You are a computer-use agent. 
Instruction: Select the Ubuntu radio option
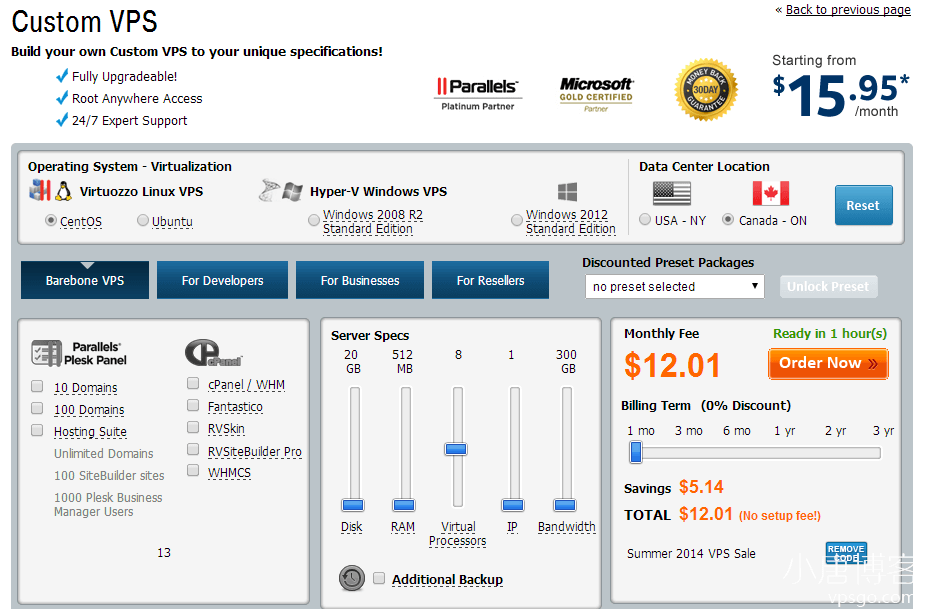tap(143, 220)
